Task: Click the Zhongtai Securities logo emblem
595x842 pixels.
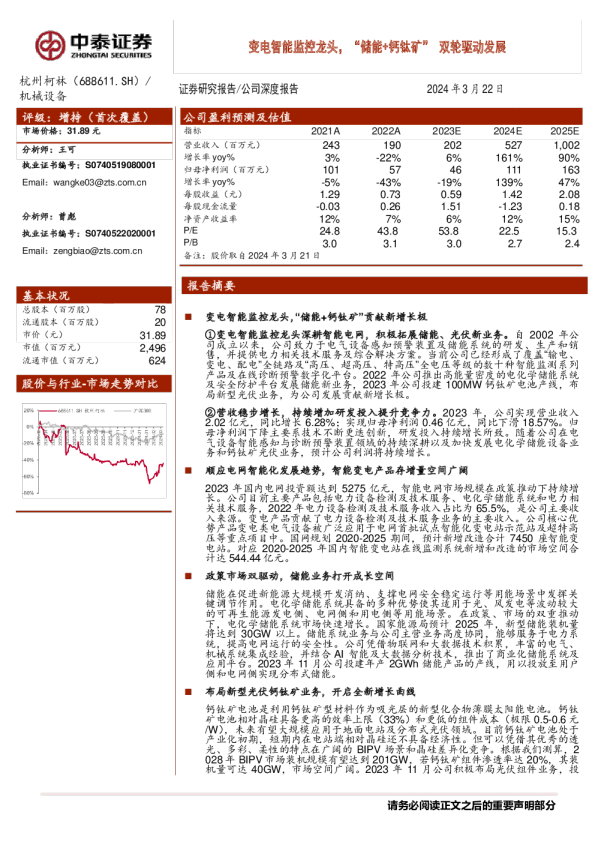Action: coord(50,46)
